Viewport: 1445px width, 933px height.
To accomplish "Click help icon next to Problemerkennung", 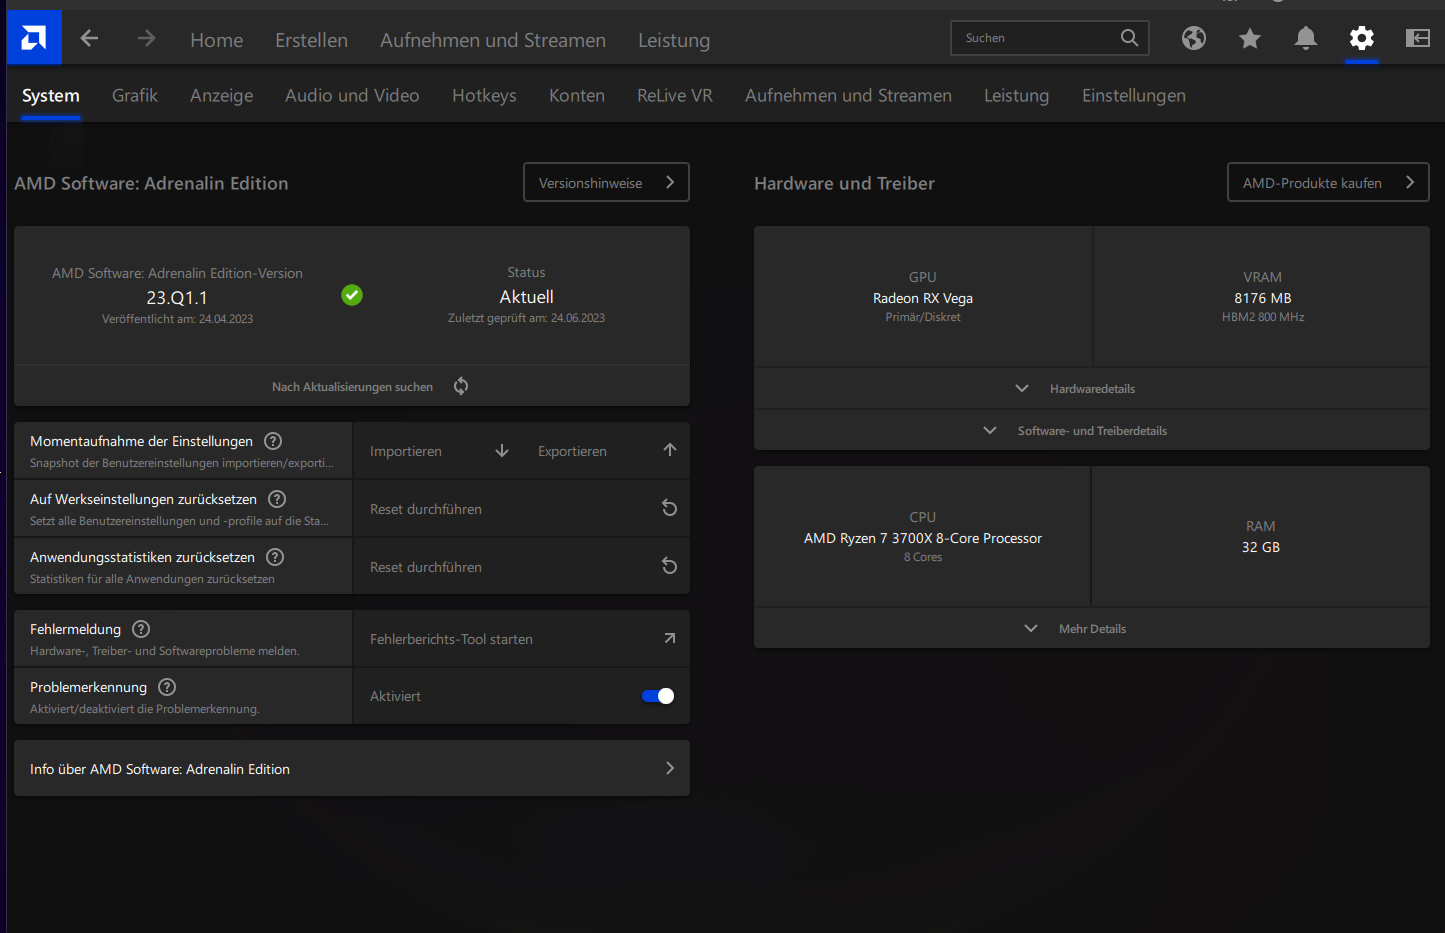I will (x=167, y=687).
